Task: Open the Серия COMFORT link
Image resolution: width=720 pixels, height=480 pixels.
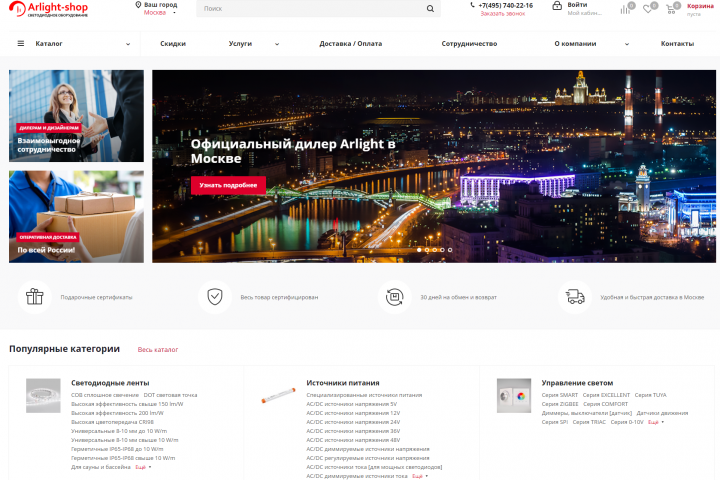Action: [605, 404]
